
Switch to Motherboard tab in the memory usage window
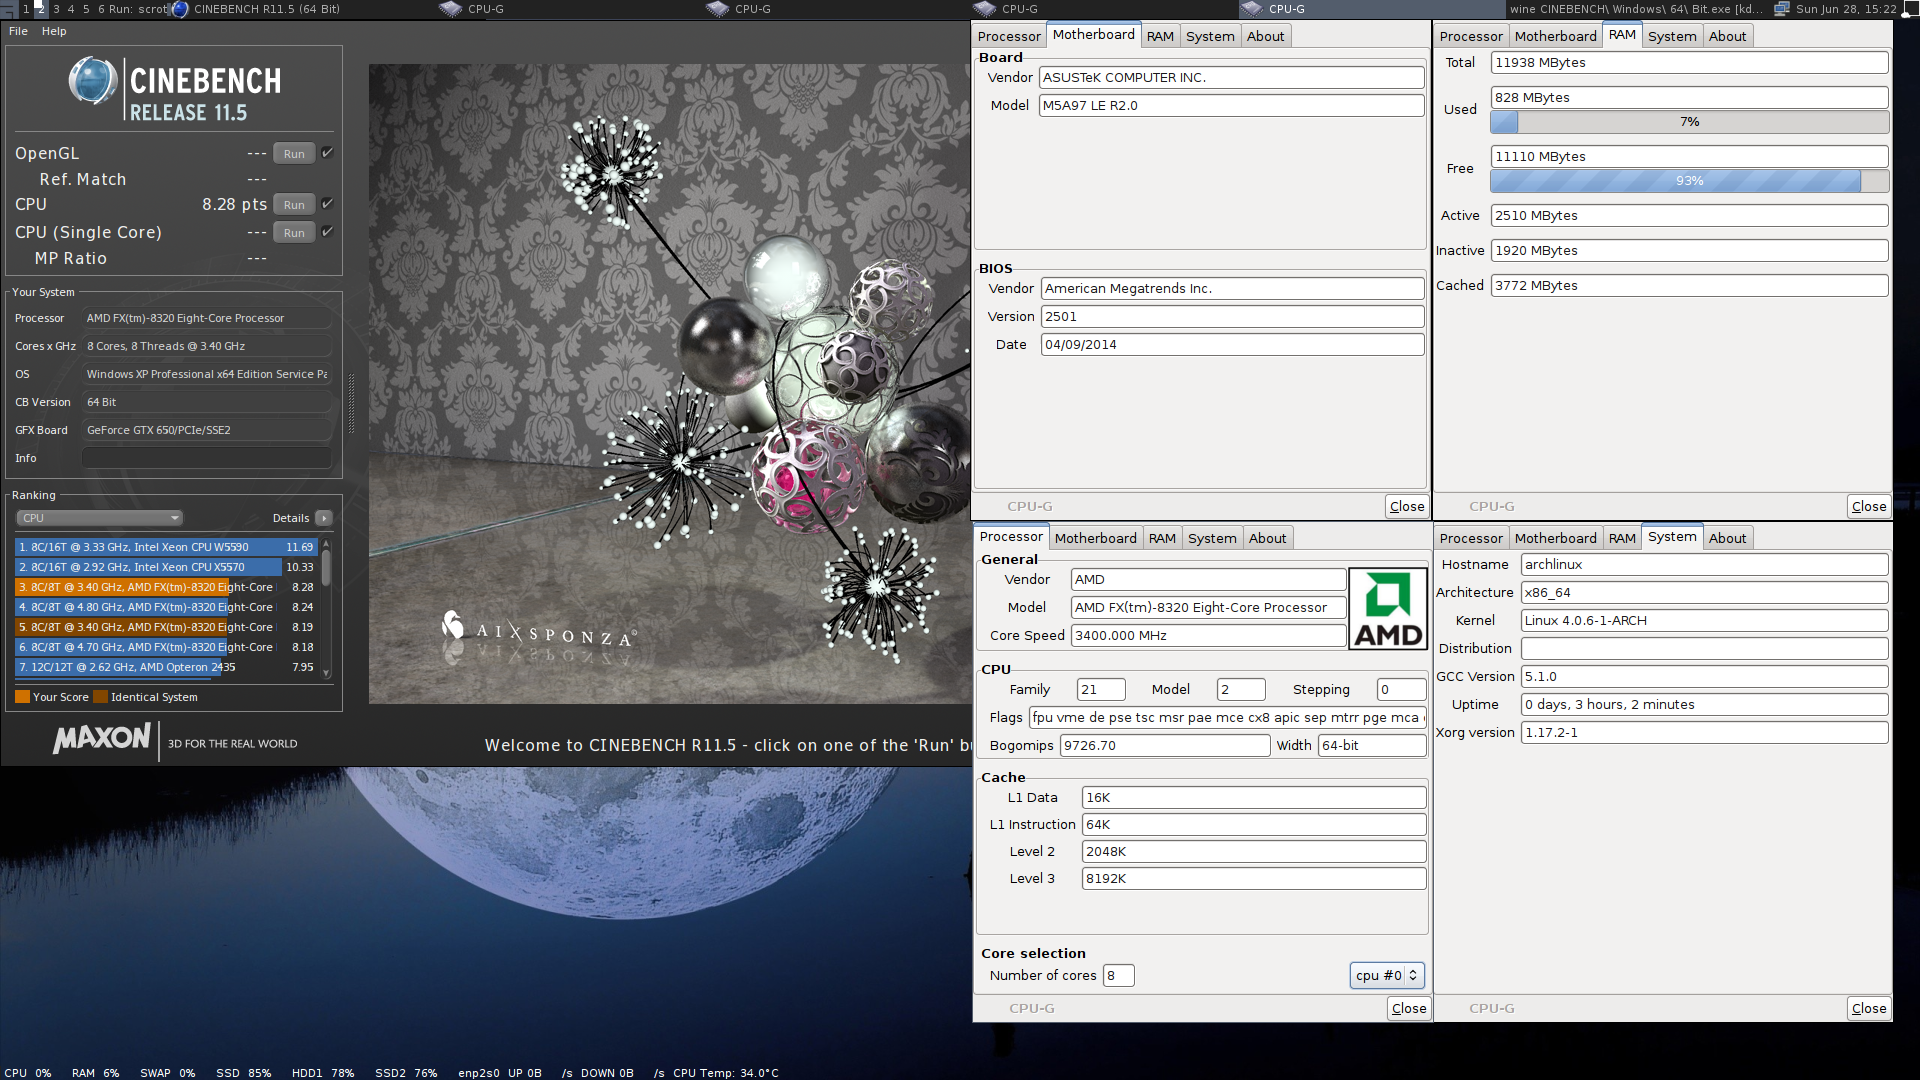click(x=1555, y=36)
